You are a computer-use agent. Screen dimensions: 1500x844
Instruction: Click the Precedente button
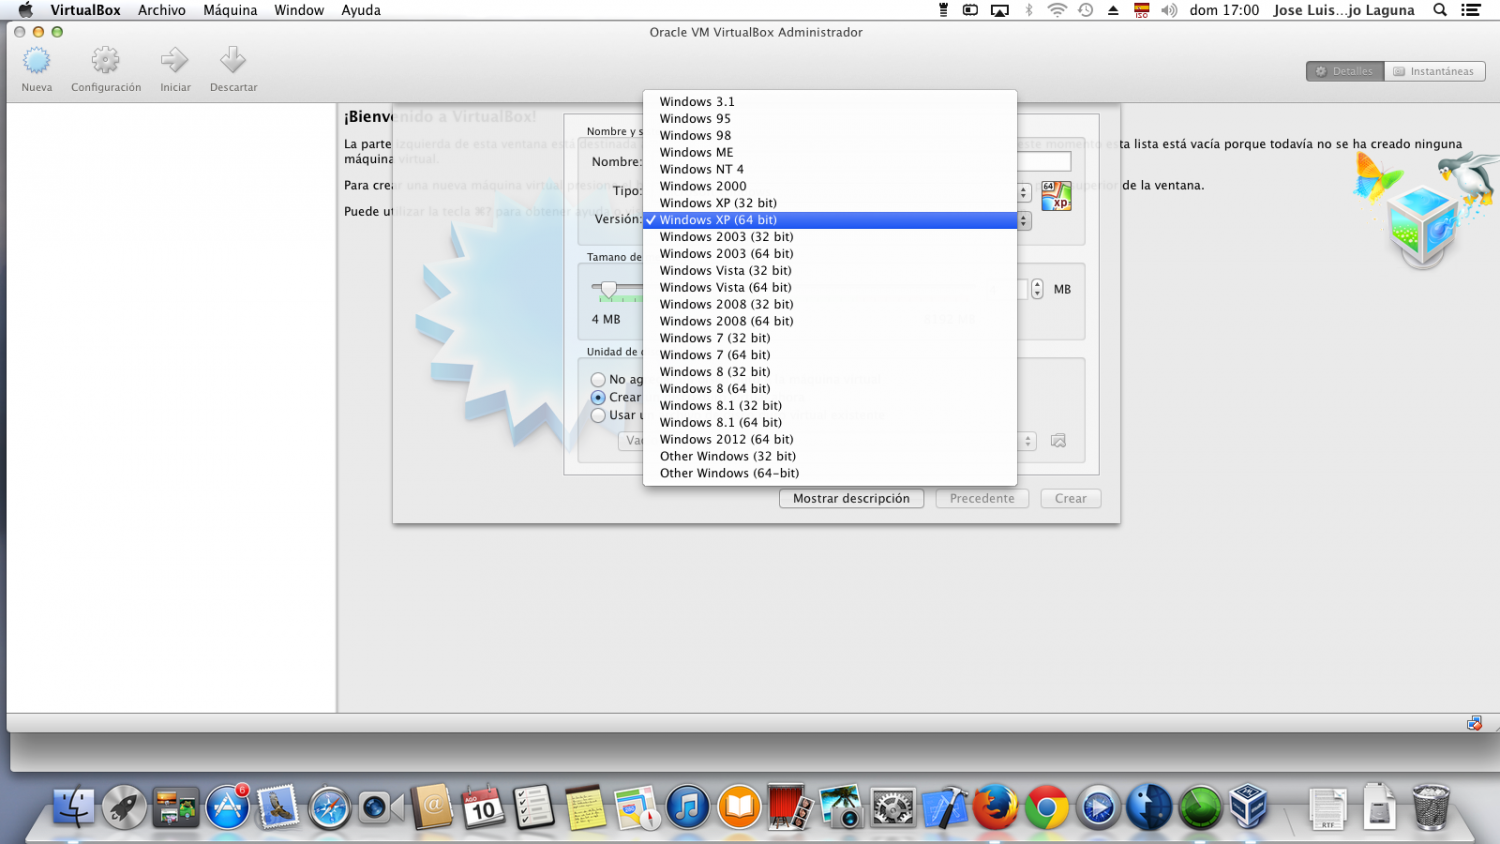click(982, 498)
